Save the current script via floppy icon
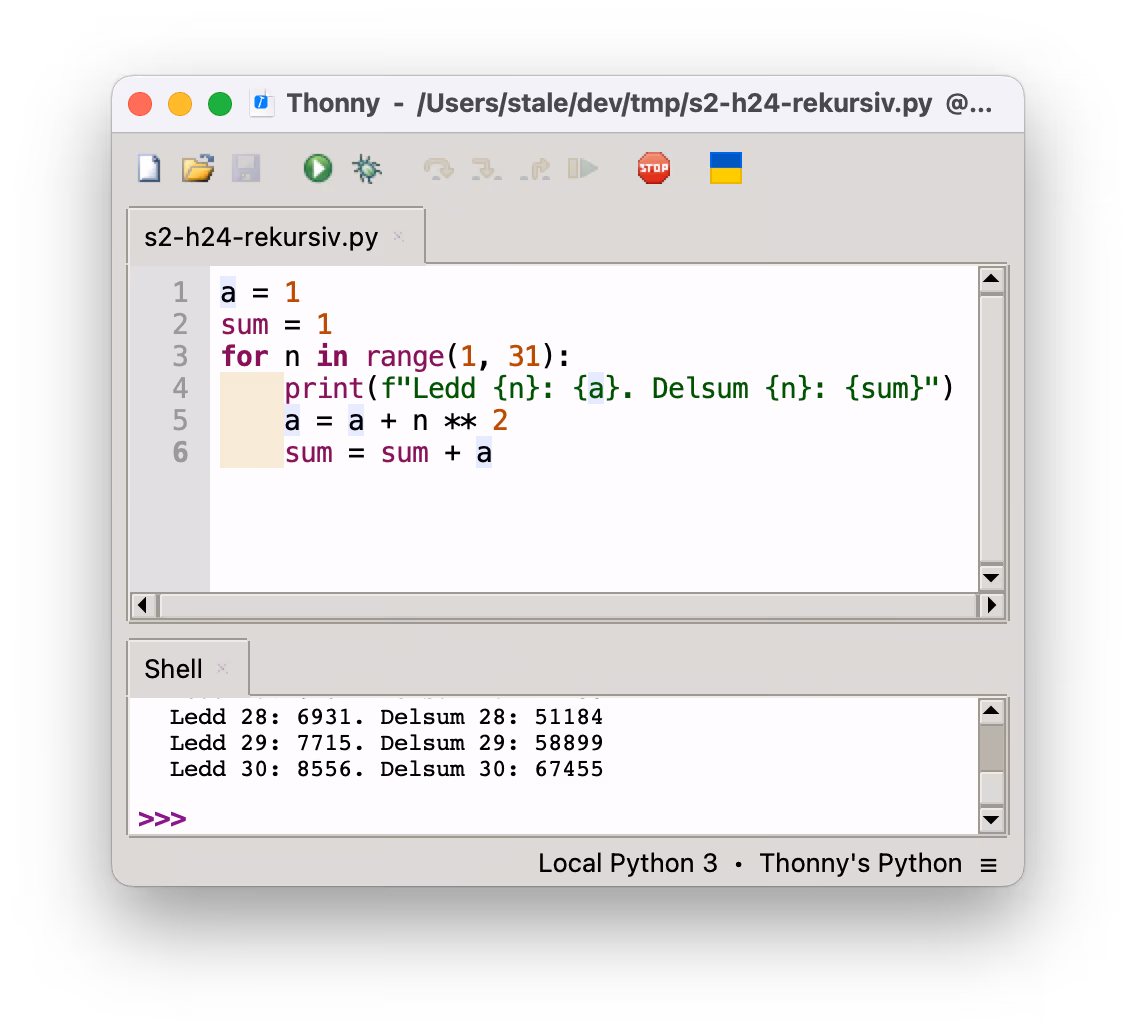This screenshot has height=1034, width=1136. pyautogui.click(x=246, y=169)
